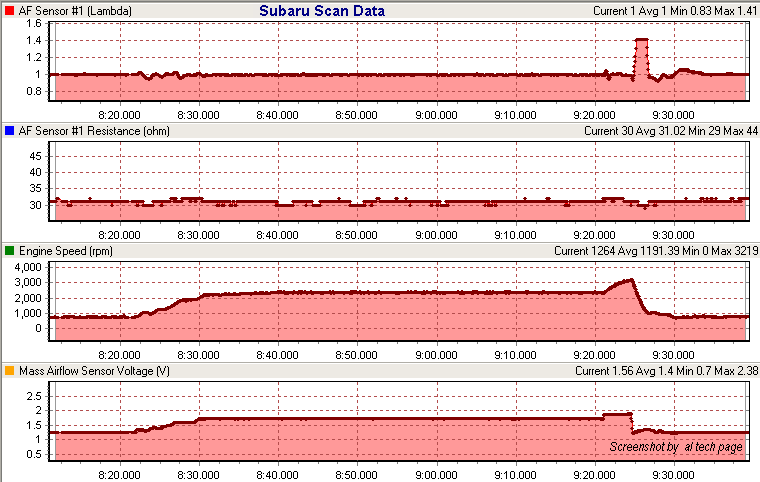Click the 9:00.000 time label under Lambda graph

coord(436,113)
